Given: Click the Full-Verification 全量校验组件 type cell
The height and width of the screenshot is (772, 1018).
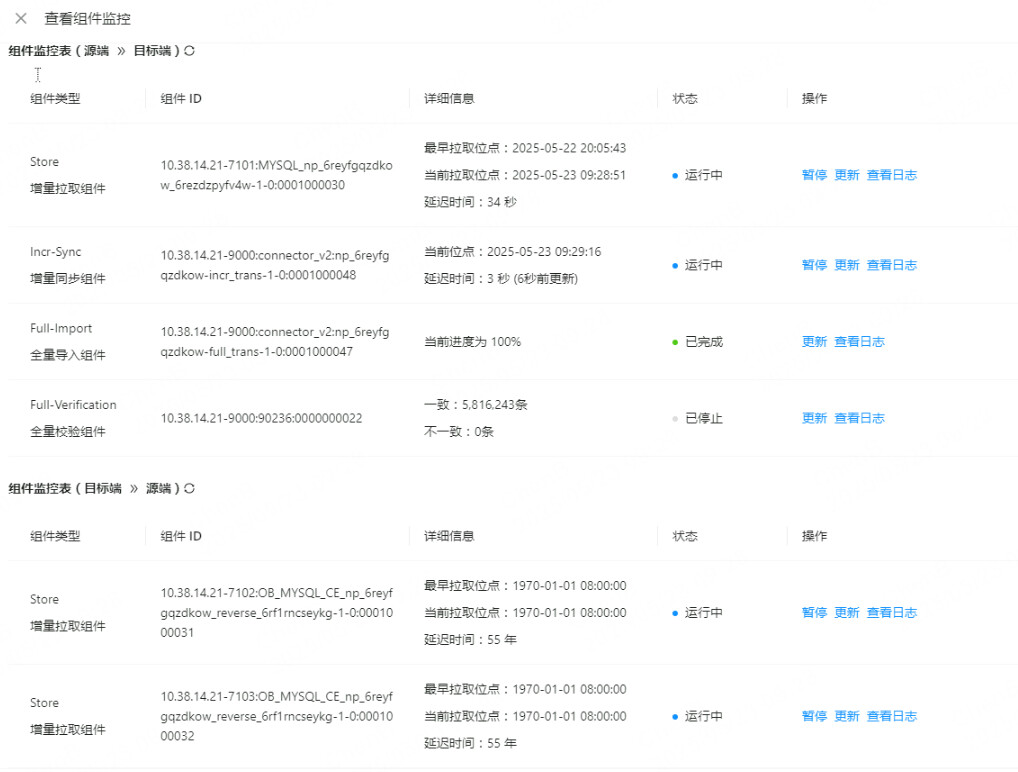Looking at the screenshot, I should (73, 418).
